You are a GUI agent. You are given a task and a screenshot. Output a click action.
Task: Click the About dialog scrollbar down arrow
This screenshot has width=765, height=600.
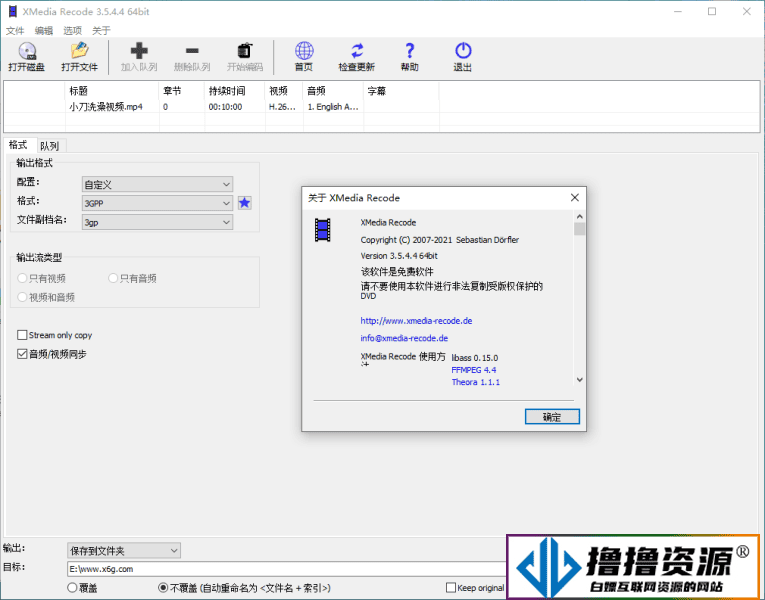click(579, 380)
